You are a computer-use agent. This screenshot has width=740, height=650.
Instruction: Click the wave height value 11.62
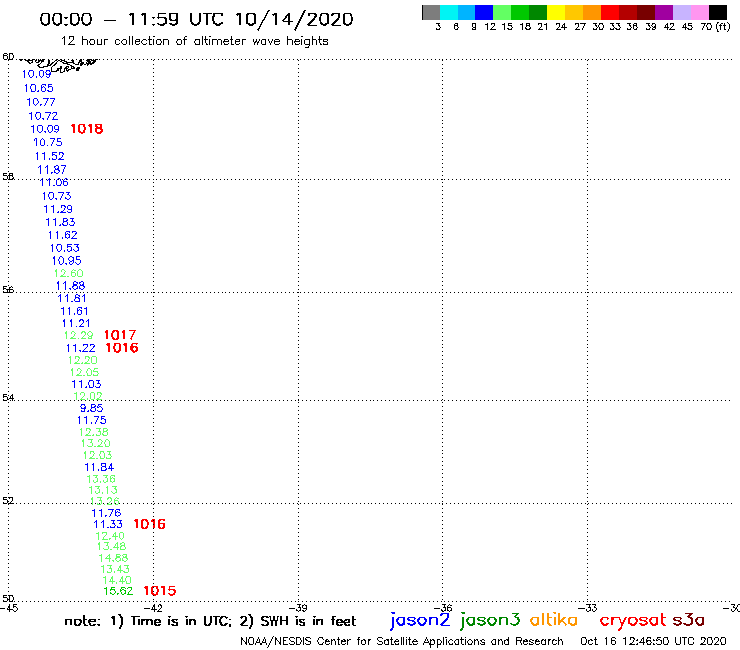(62, 235)
